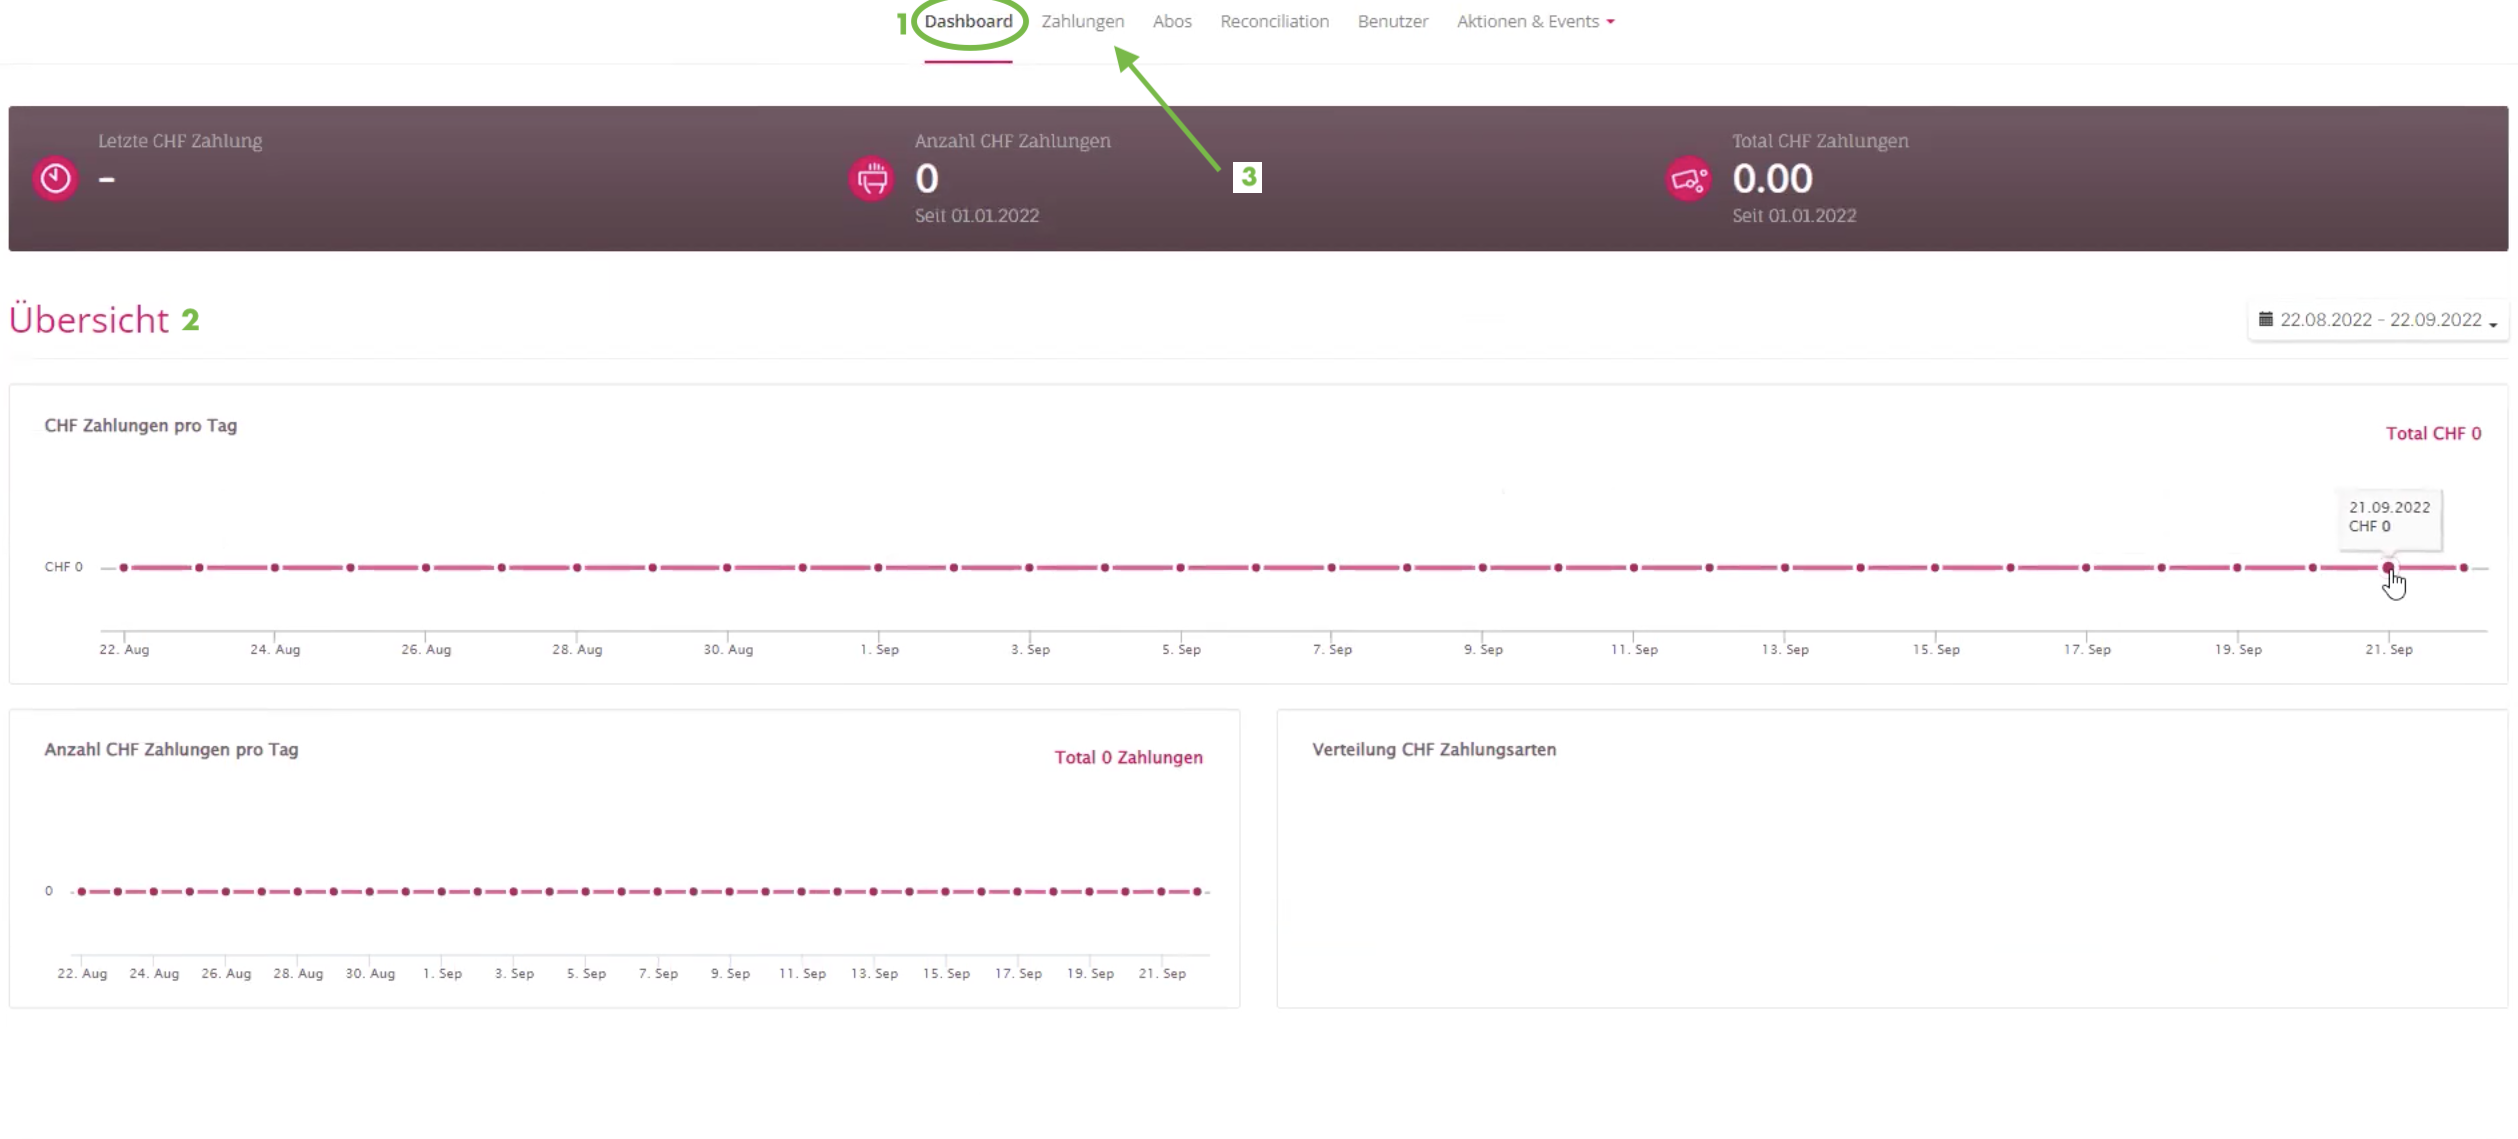Screen dimensions: 2518x1139
Task: Click the Total CHF 0 label
Action: 2432,433
